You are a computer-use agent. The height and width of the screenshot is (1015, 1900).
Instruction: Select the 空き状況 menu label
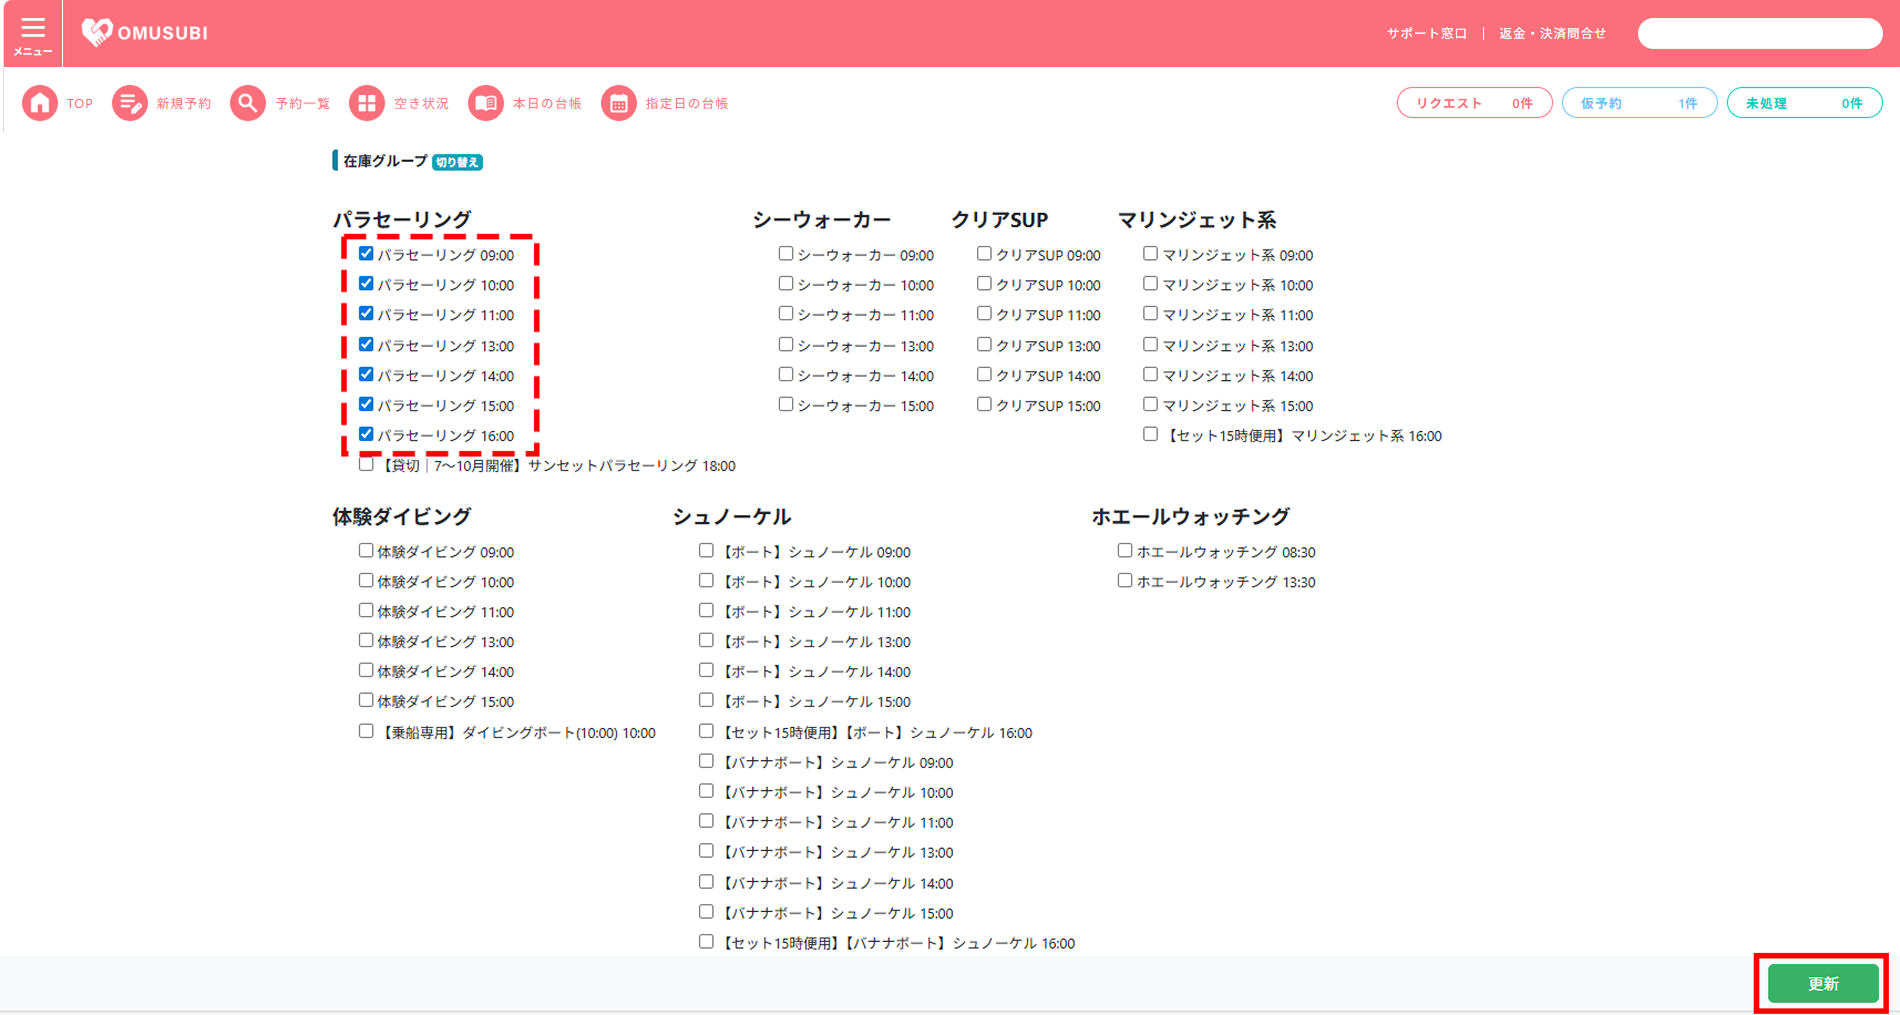point(421,103)
